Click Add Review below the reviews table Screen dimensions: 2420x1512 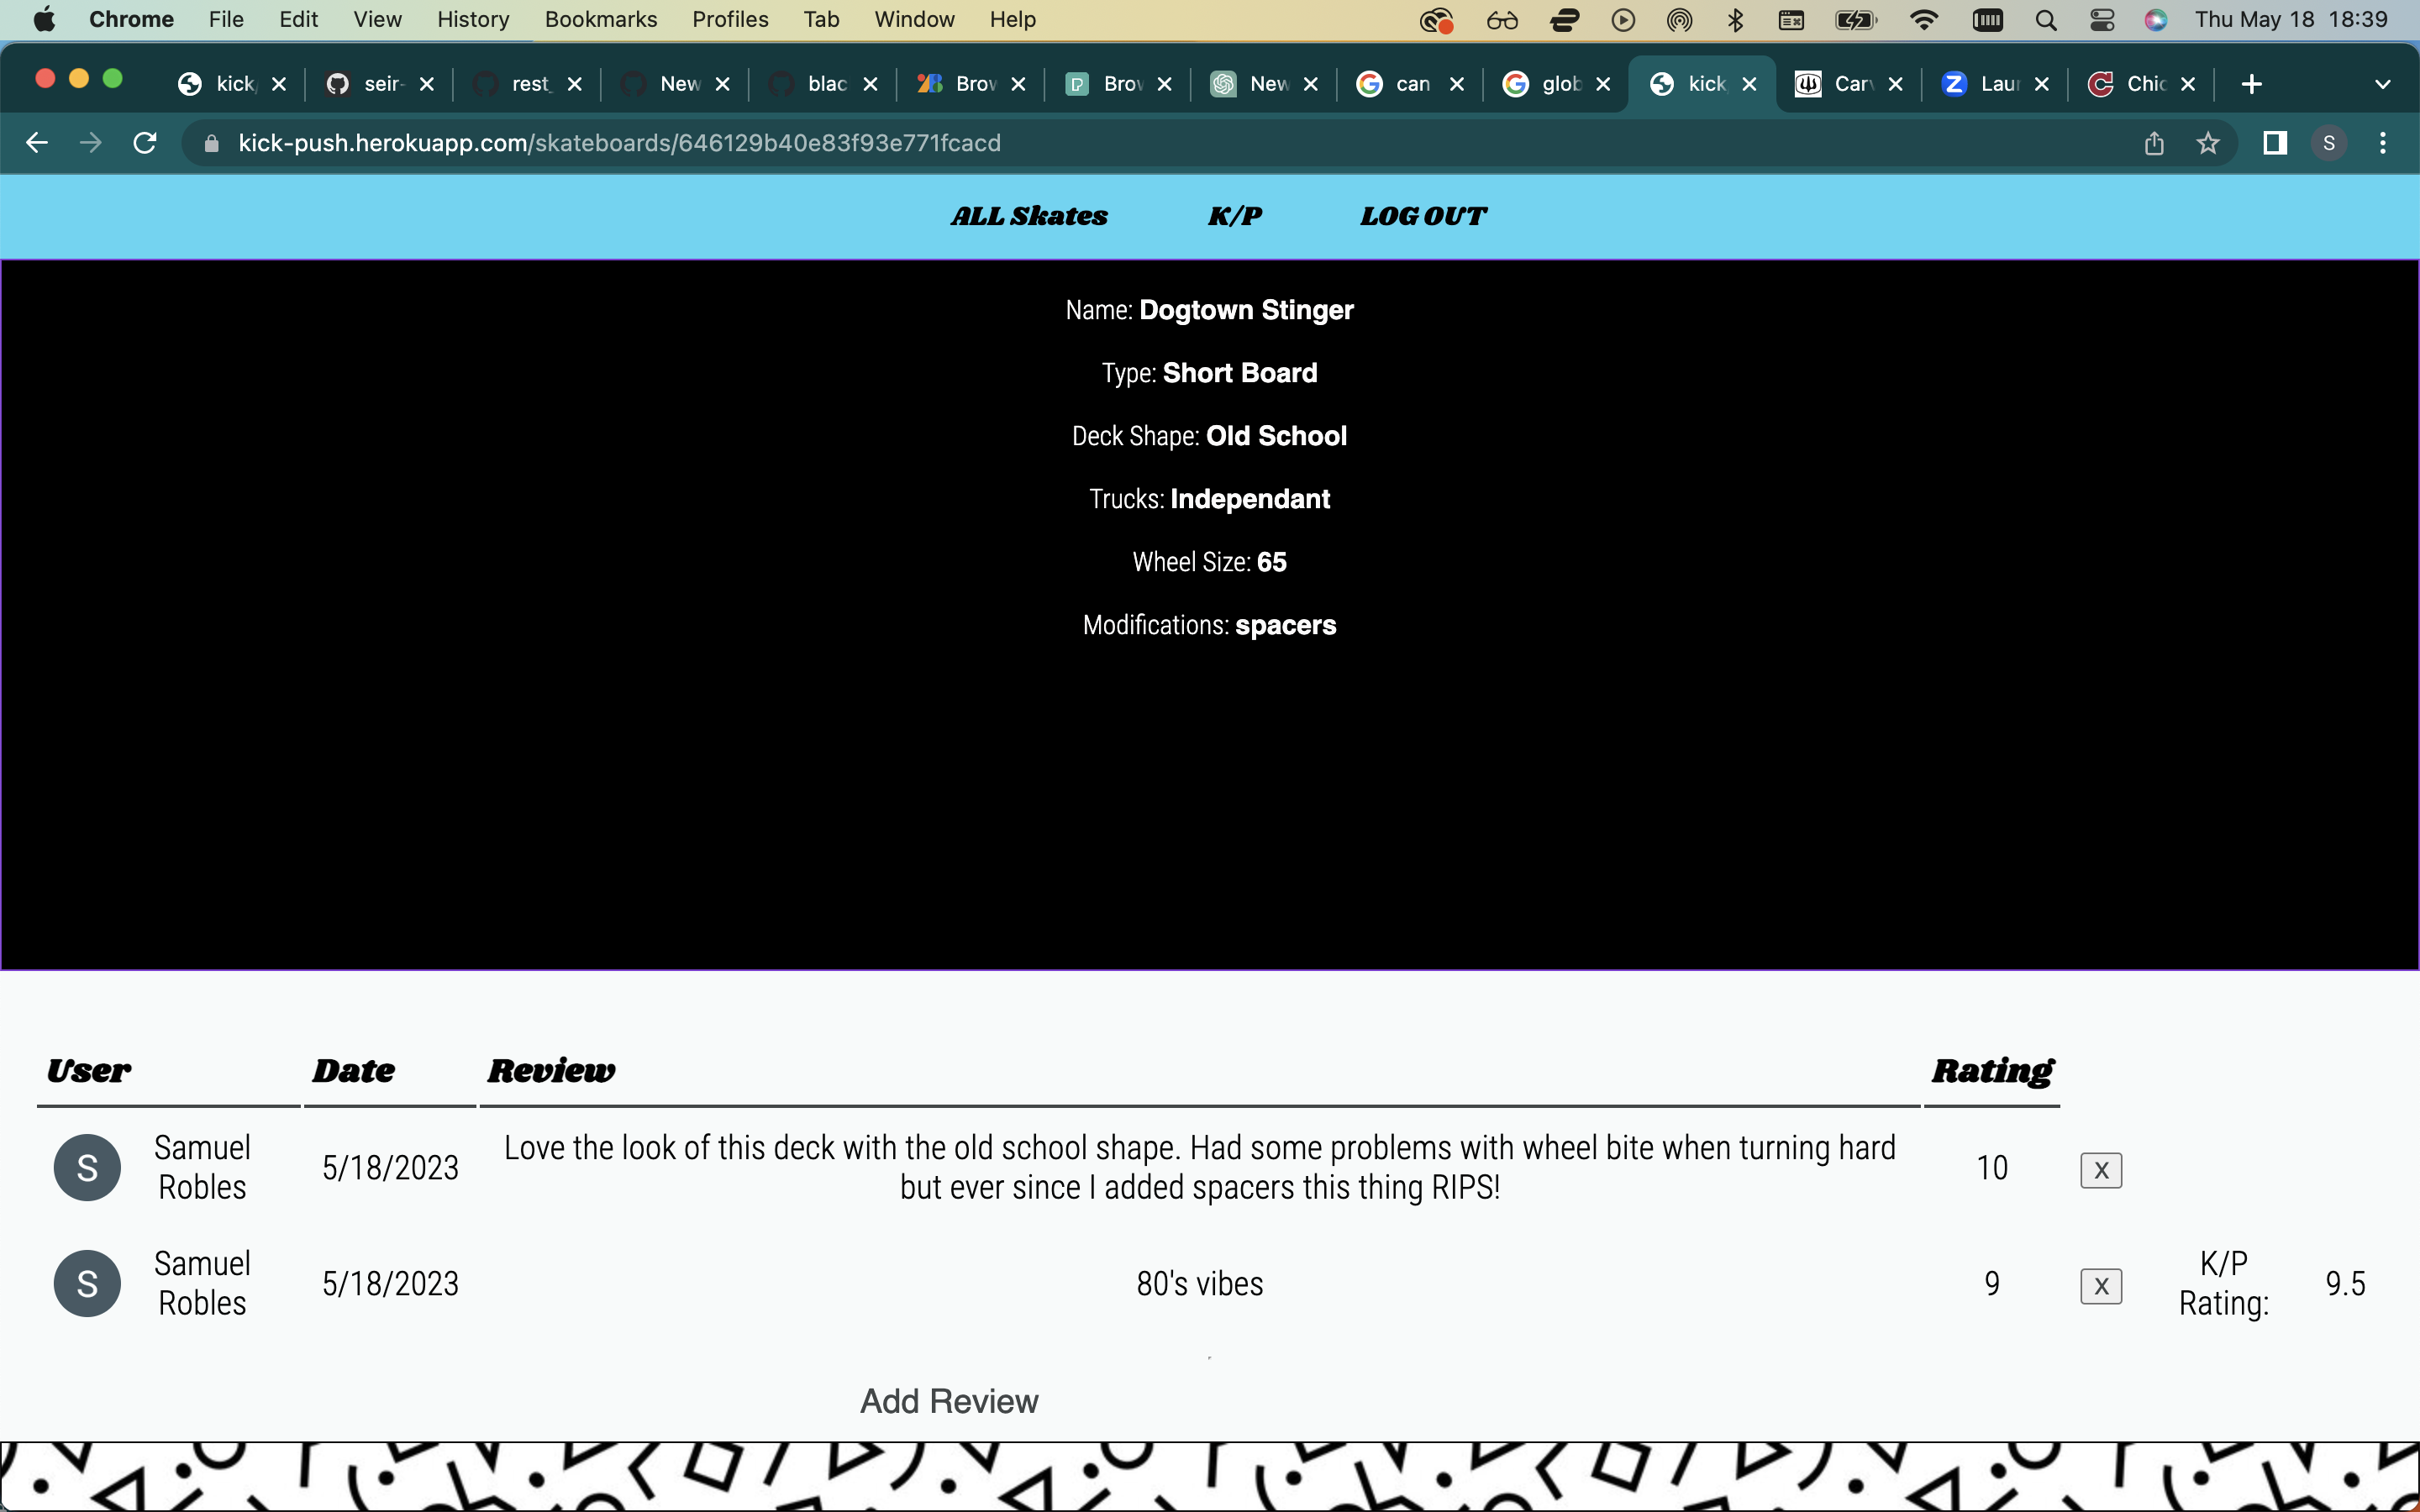point(948,1401)
